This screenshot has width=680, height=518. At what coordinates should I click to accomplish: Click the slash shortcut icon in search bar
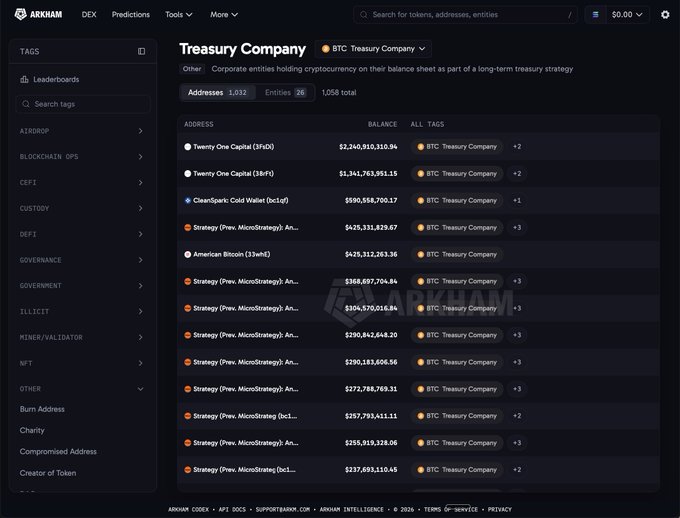tap(569, 15)
